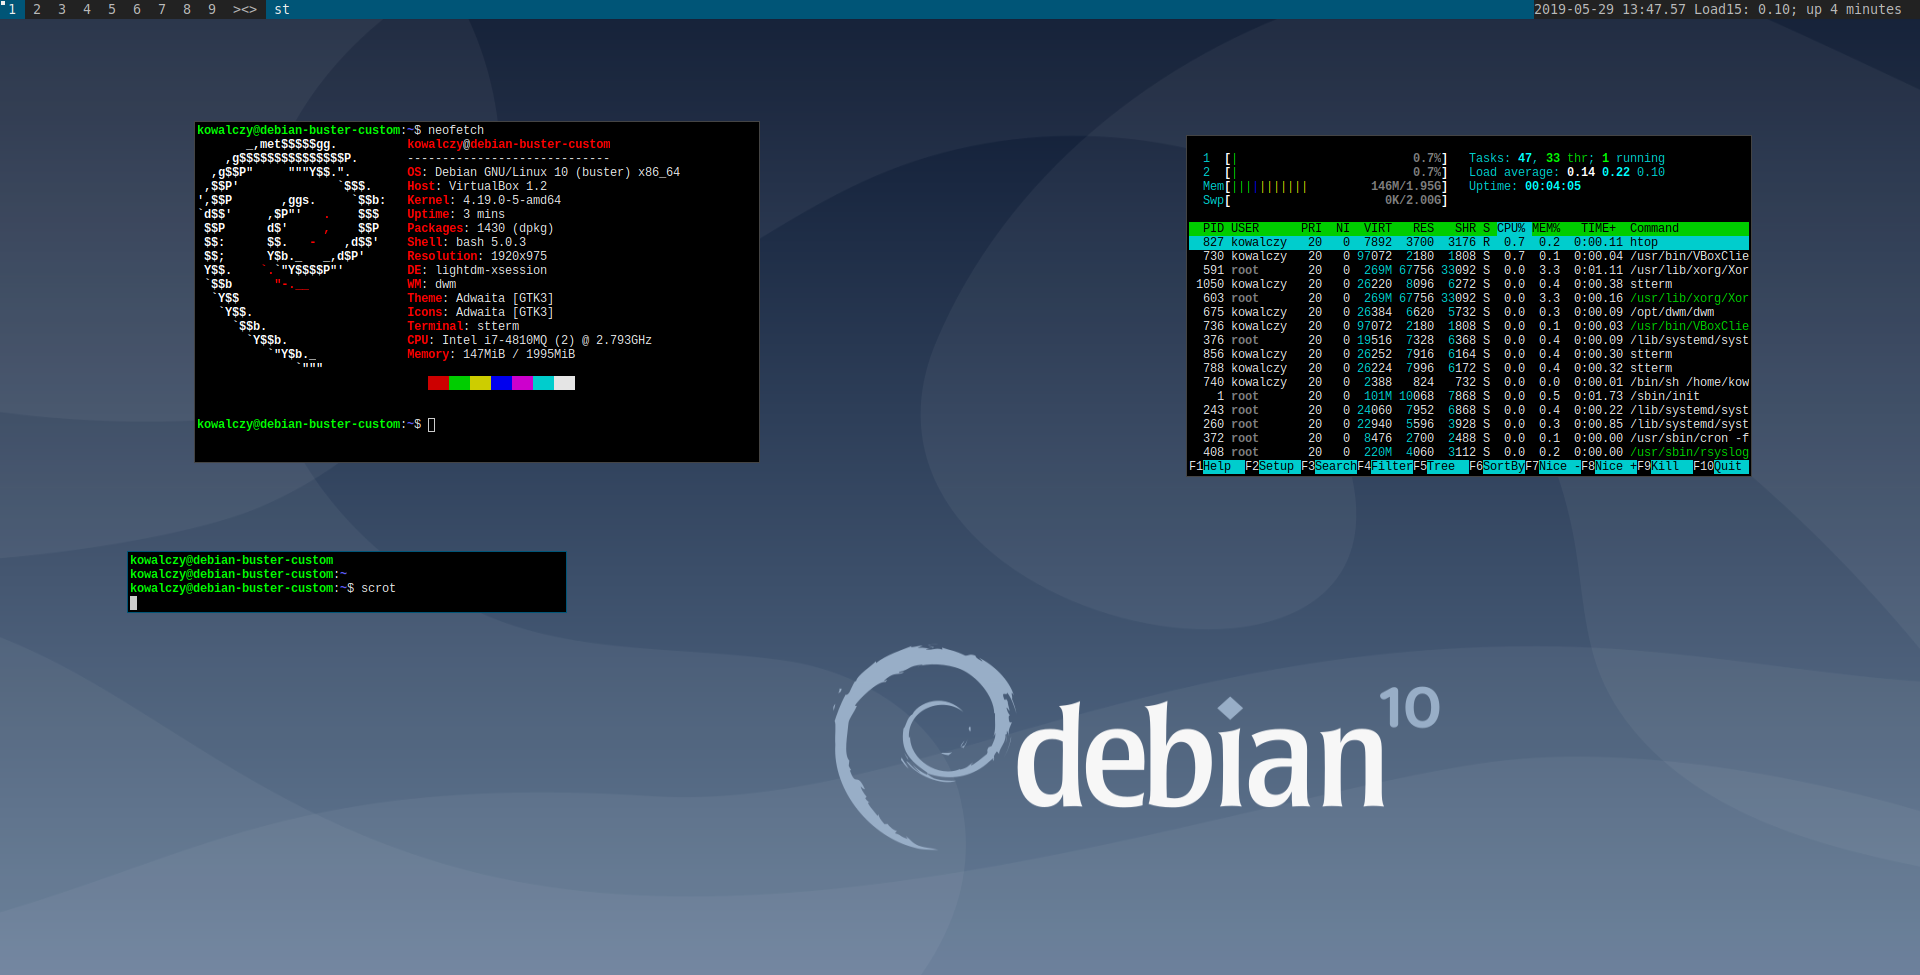Viewport: 1920px width, 975px height.
Task: Select the /bin/sh process row, PID 740
Action: point(1469,383)
